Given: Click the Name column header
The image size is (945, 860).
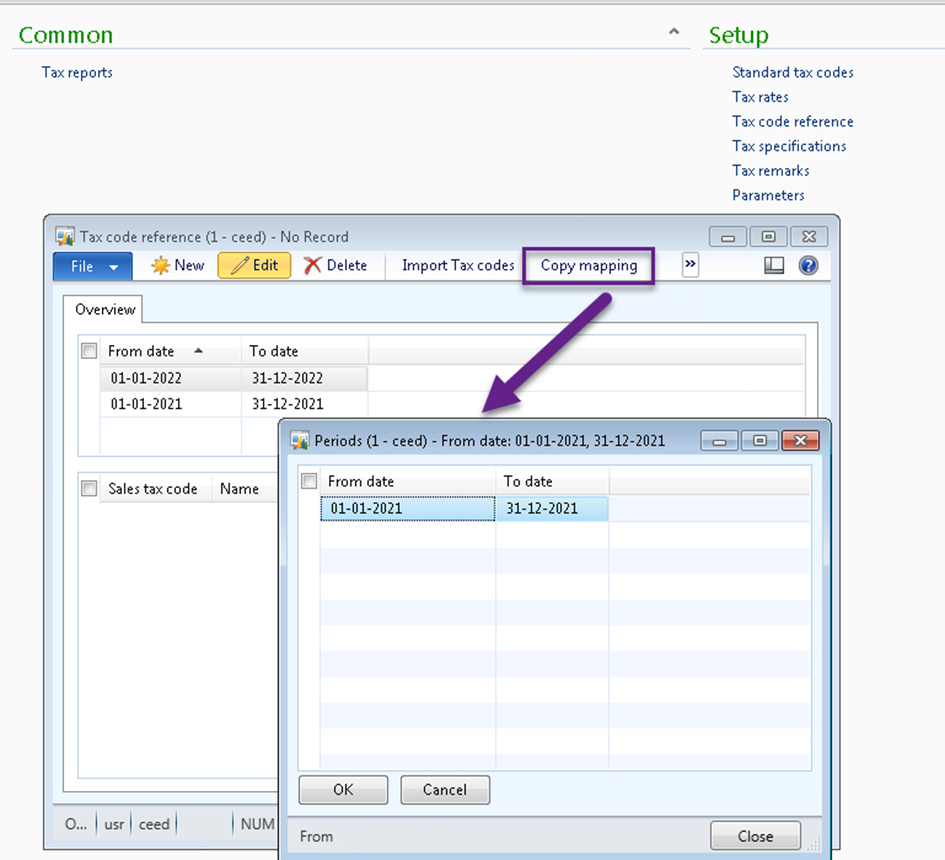Looking at the screenshot, I should 244,488.
